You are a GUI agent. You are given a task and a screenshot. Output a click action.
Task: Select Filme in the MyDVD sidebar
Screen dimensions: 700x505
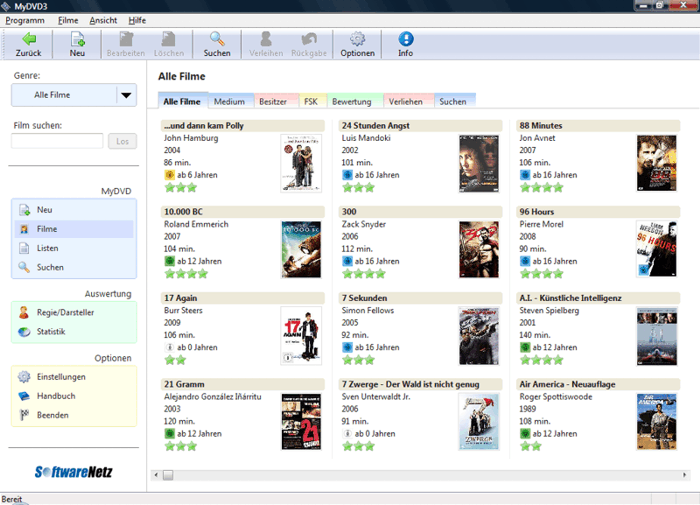click(74, 229)
